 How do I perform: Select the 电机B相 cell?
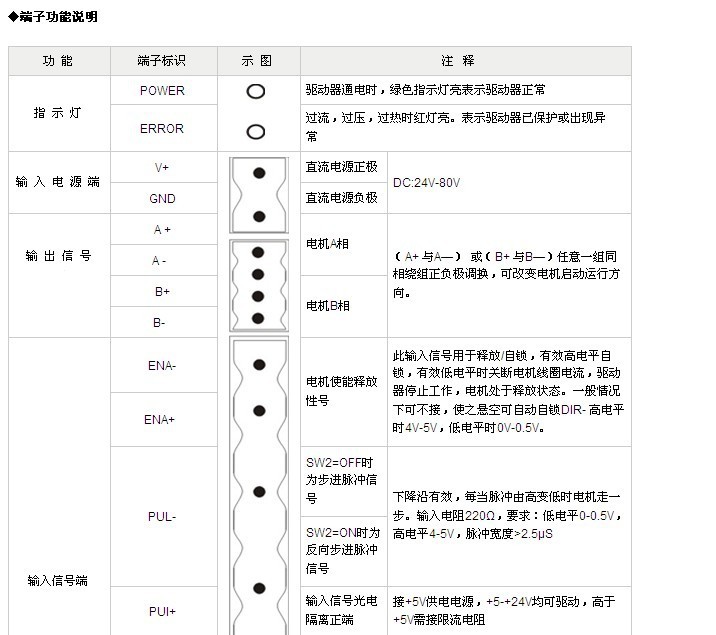pyautogui.click(x=327, y=306)
